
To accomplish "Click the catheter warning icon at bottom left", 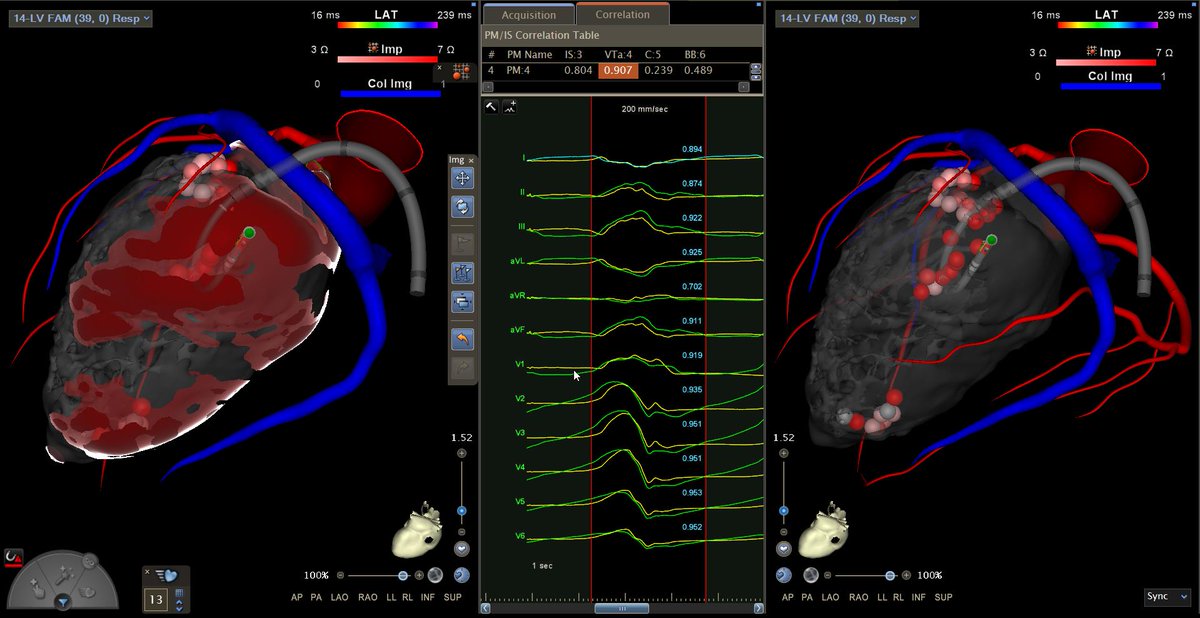I will tap(13, 559).
